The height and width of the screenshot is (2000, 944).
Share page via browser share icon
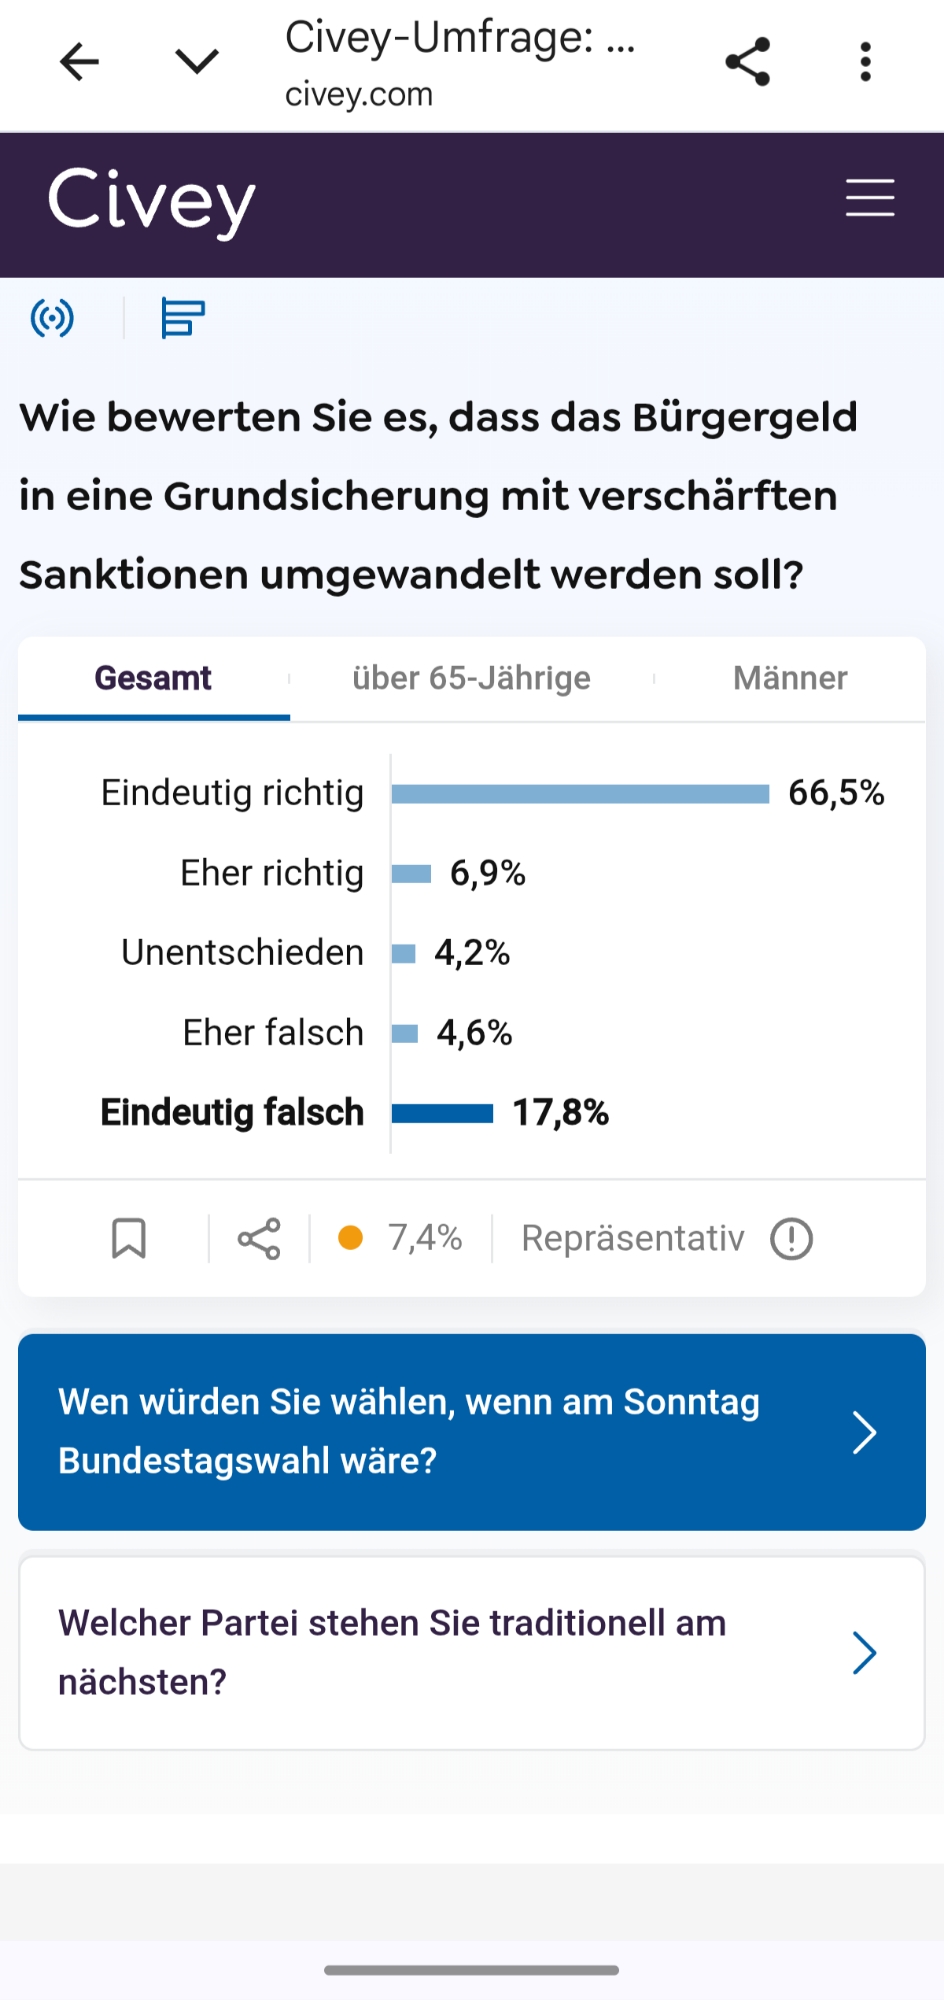point(748,62)
